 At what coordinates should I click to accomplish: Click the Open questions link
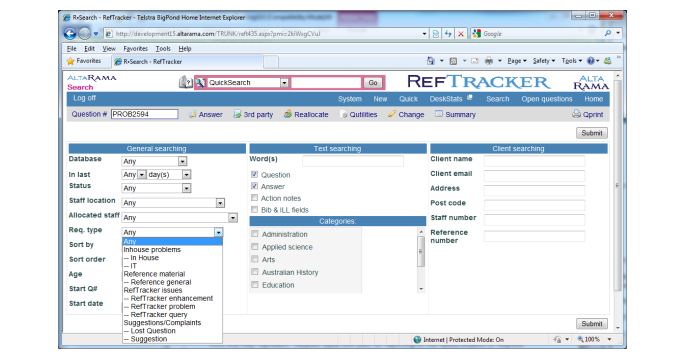click(x=547, y=99)
